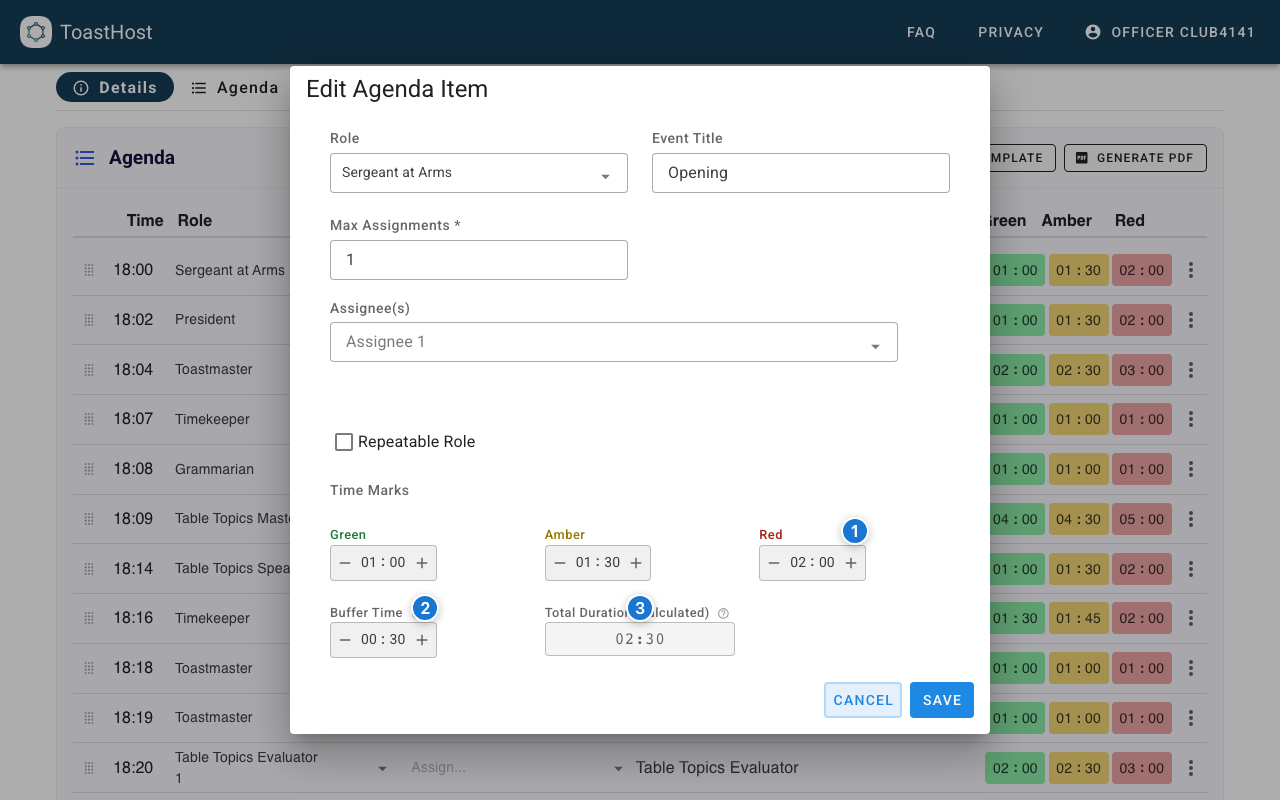Click the Total Duration help icon
The image size is (1280, 800).
723,614
